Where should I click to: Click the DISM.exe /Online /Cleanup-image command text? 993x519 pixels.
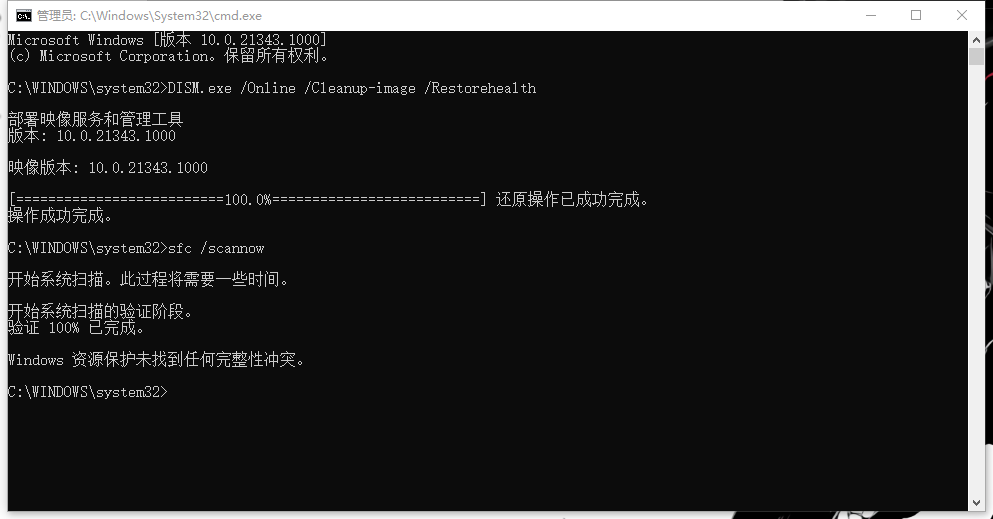coord(291,88)
